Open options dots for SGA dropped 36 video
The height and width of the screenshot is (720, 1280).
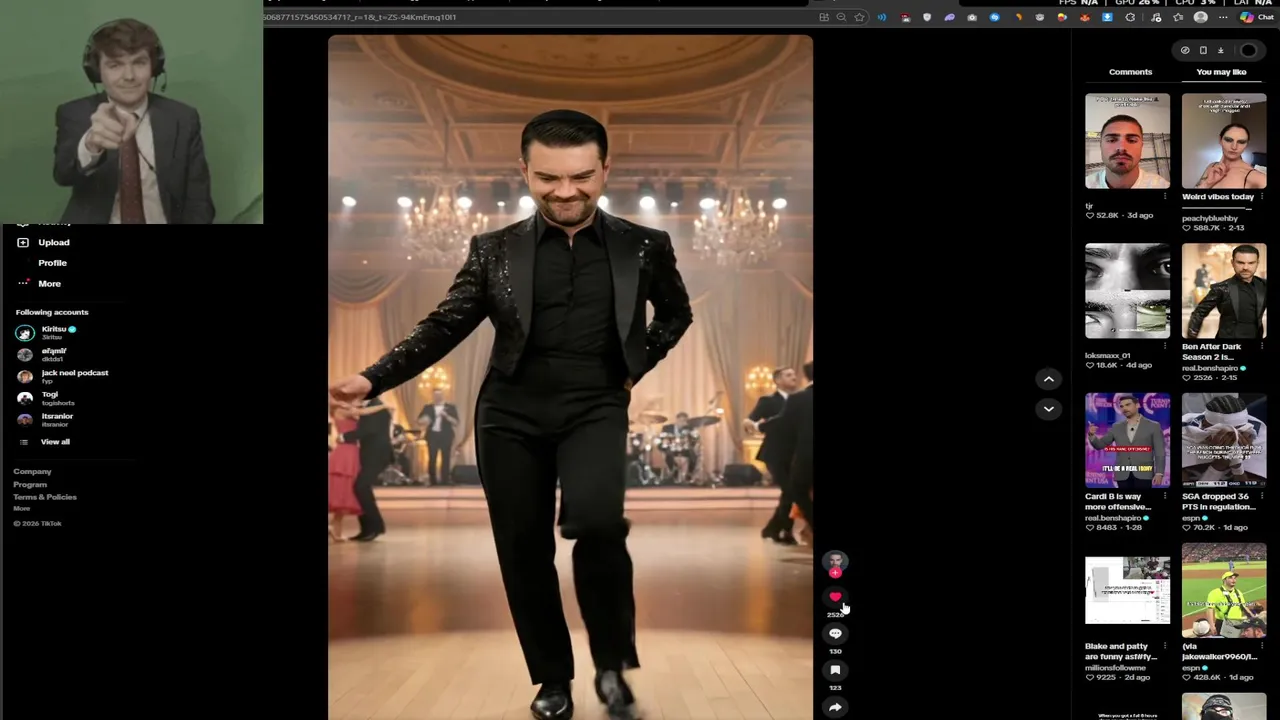[1262, 497]
